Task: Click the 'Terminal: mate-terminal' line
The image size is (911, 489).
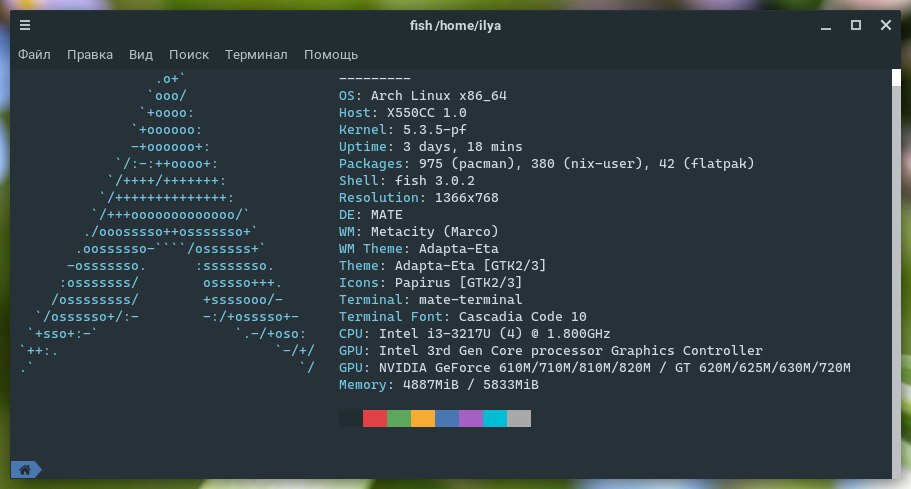Action: [x=431, y=300]
